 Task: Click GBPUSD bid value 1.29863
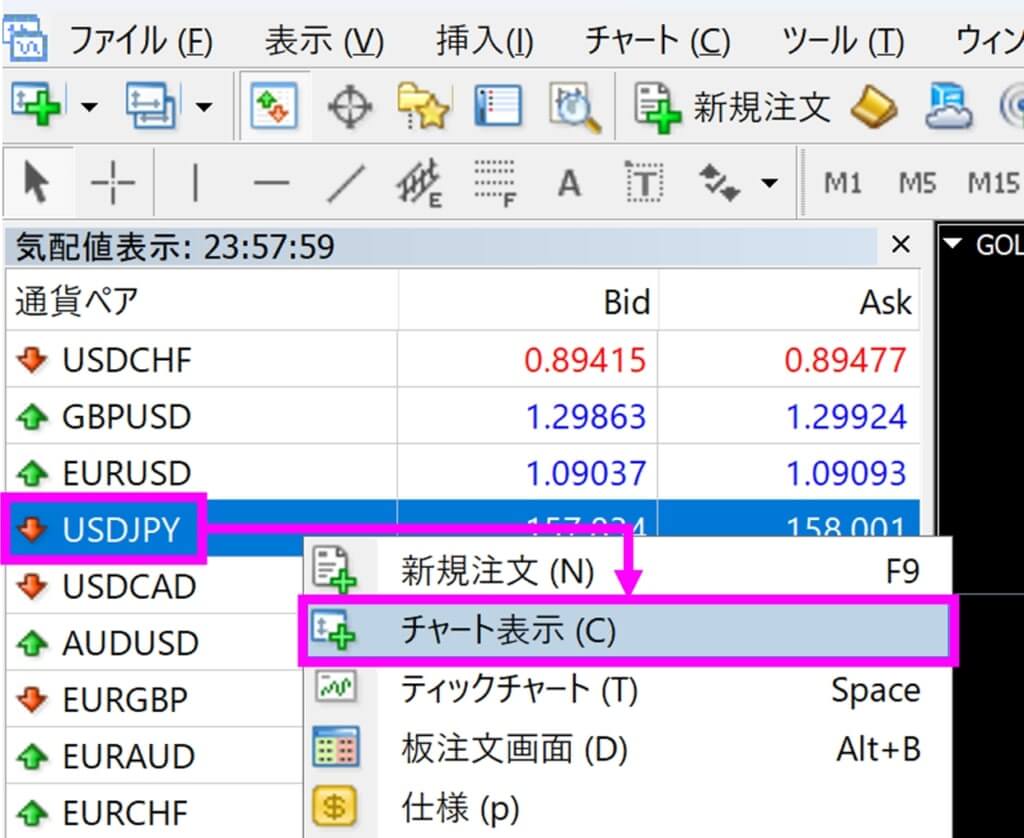(x=586, y=417)
